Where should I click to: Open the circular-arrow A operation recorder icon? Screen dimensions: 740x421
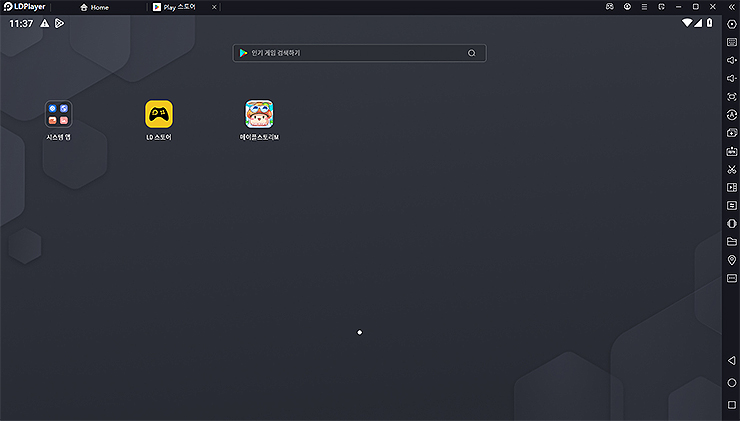pos(732,115)
